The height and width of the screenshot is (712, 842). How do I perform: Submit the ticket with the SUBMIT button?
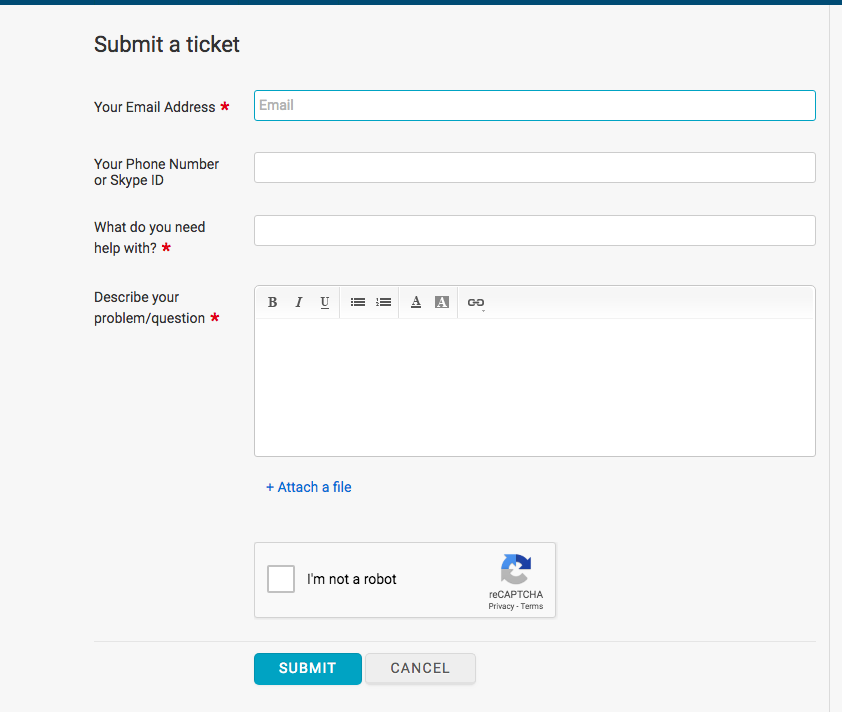click(308, 669)
